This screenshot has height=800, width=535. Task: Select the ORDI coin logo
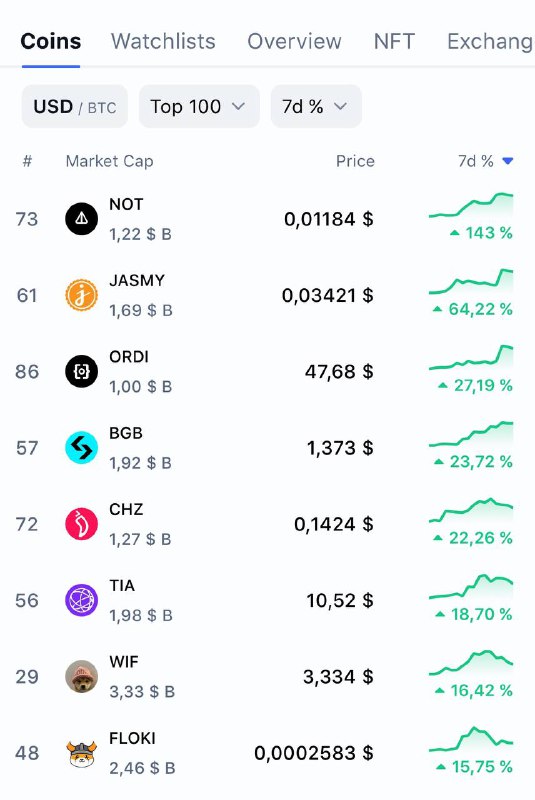tap(82, 371)
